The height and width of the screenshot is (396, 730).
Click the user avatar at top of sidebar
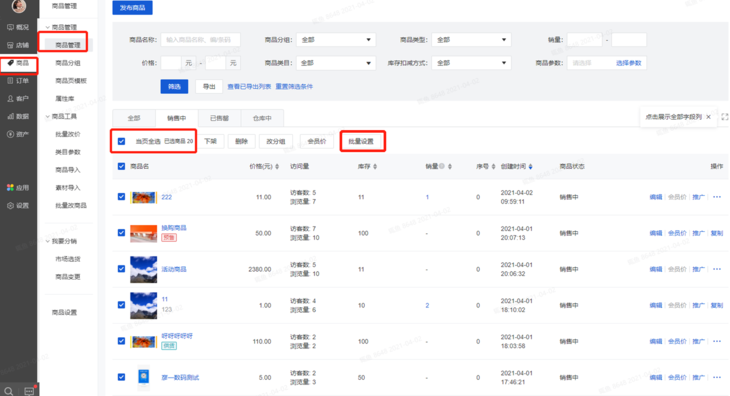[19, 6]
